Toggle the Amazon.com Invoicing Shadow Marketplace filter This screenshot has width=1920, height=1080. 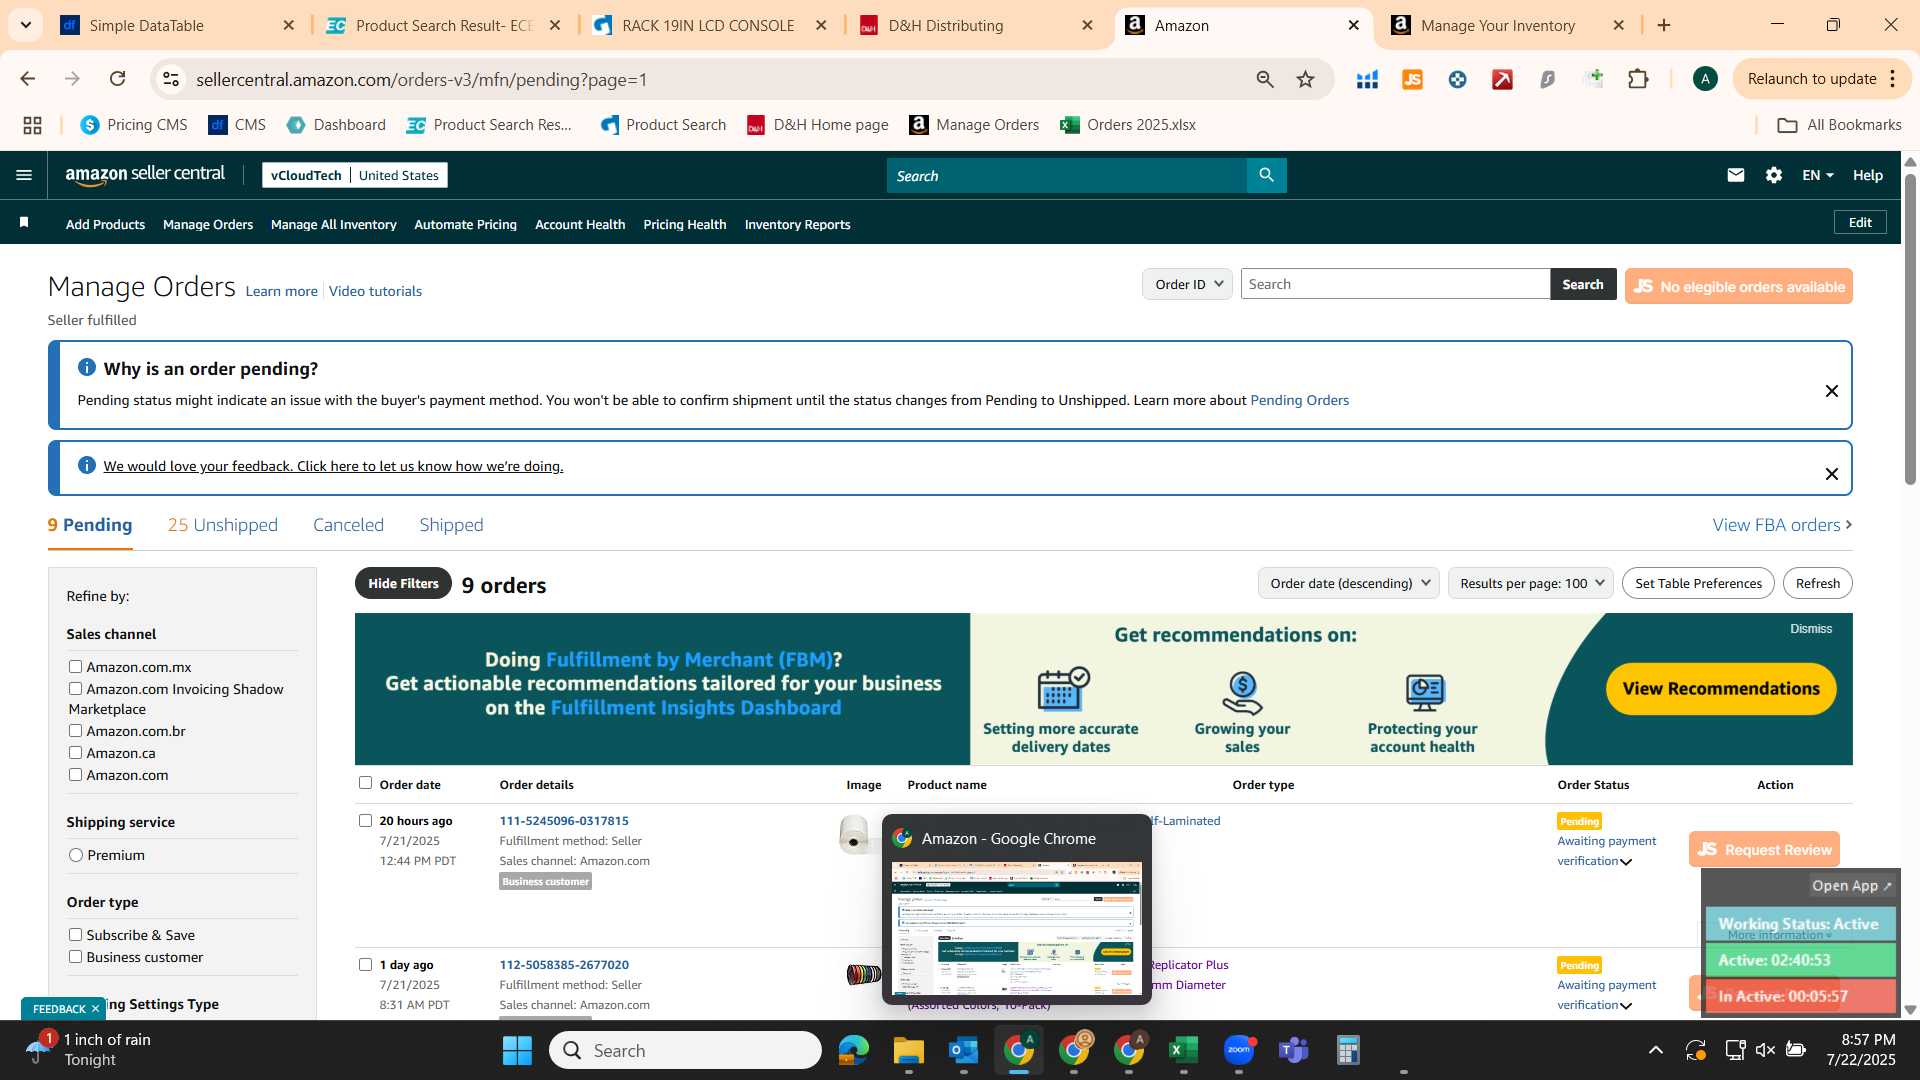click(x=75, y=688)
